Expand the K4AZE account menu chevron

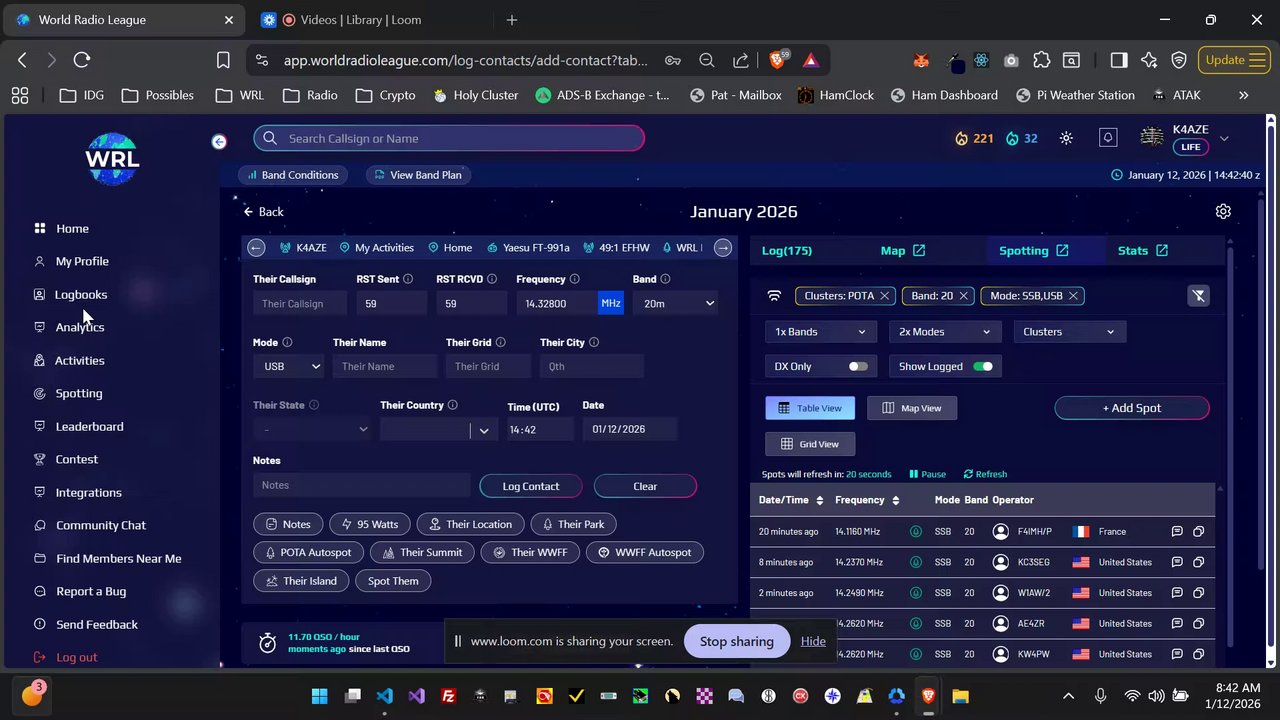pyautogui.click(x=1224, y=138)
